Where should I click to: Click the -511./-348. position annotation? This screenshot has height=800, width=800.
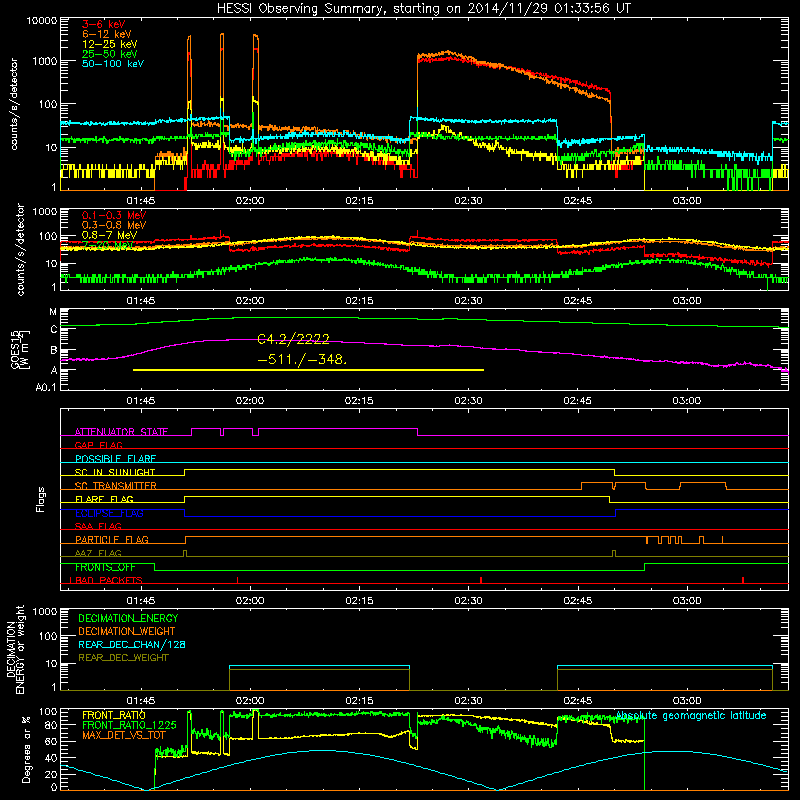tap(302, 359)
